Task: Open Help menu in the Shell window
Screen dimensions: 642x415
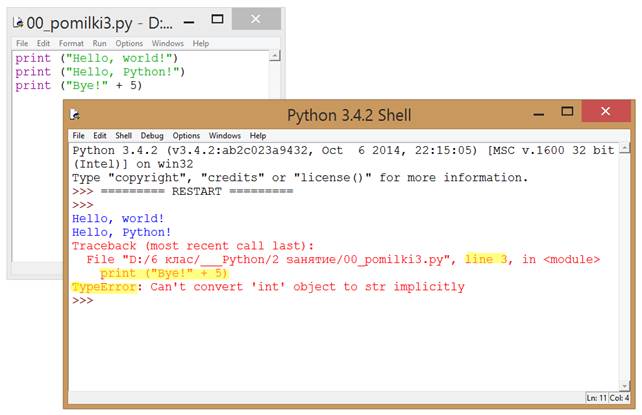Action: click(x=258, y=135)
